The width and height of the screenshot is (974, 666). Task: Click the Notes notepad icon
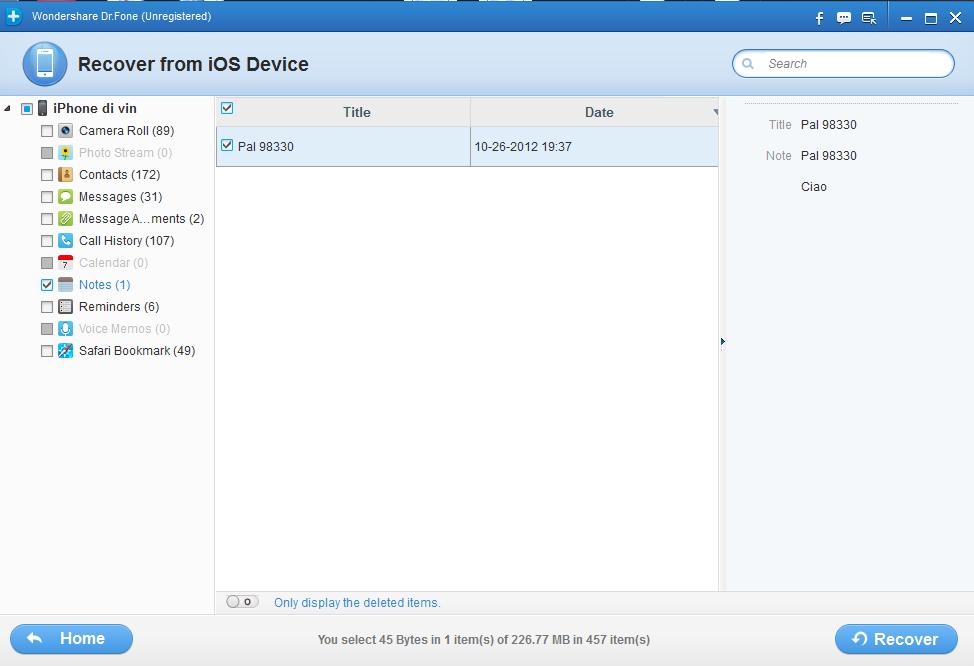point(65,285)
